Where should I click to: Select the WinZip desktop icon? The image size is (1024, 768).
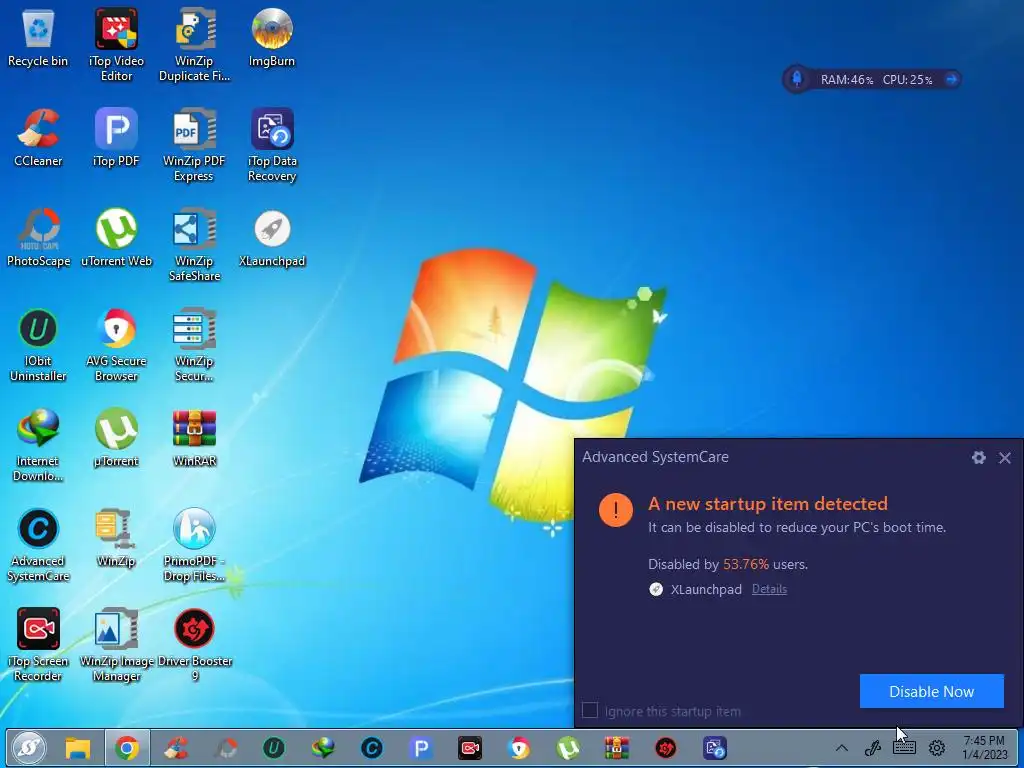tap(116, 538)
